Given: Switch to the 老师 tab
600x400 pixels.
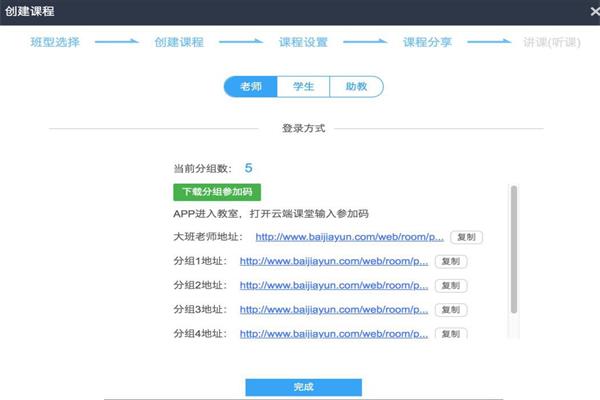Looking at the screenshot, I should [250, 87].
